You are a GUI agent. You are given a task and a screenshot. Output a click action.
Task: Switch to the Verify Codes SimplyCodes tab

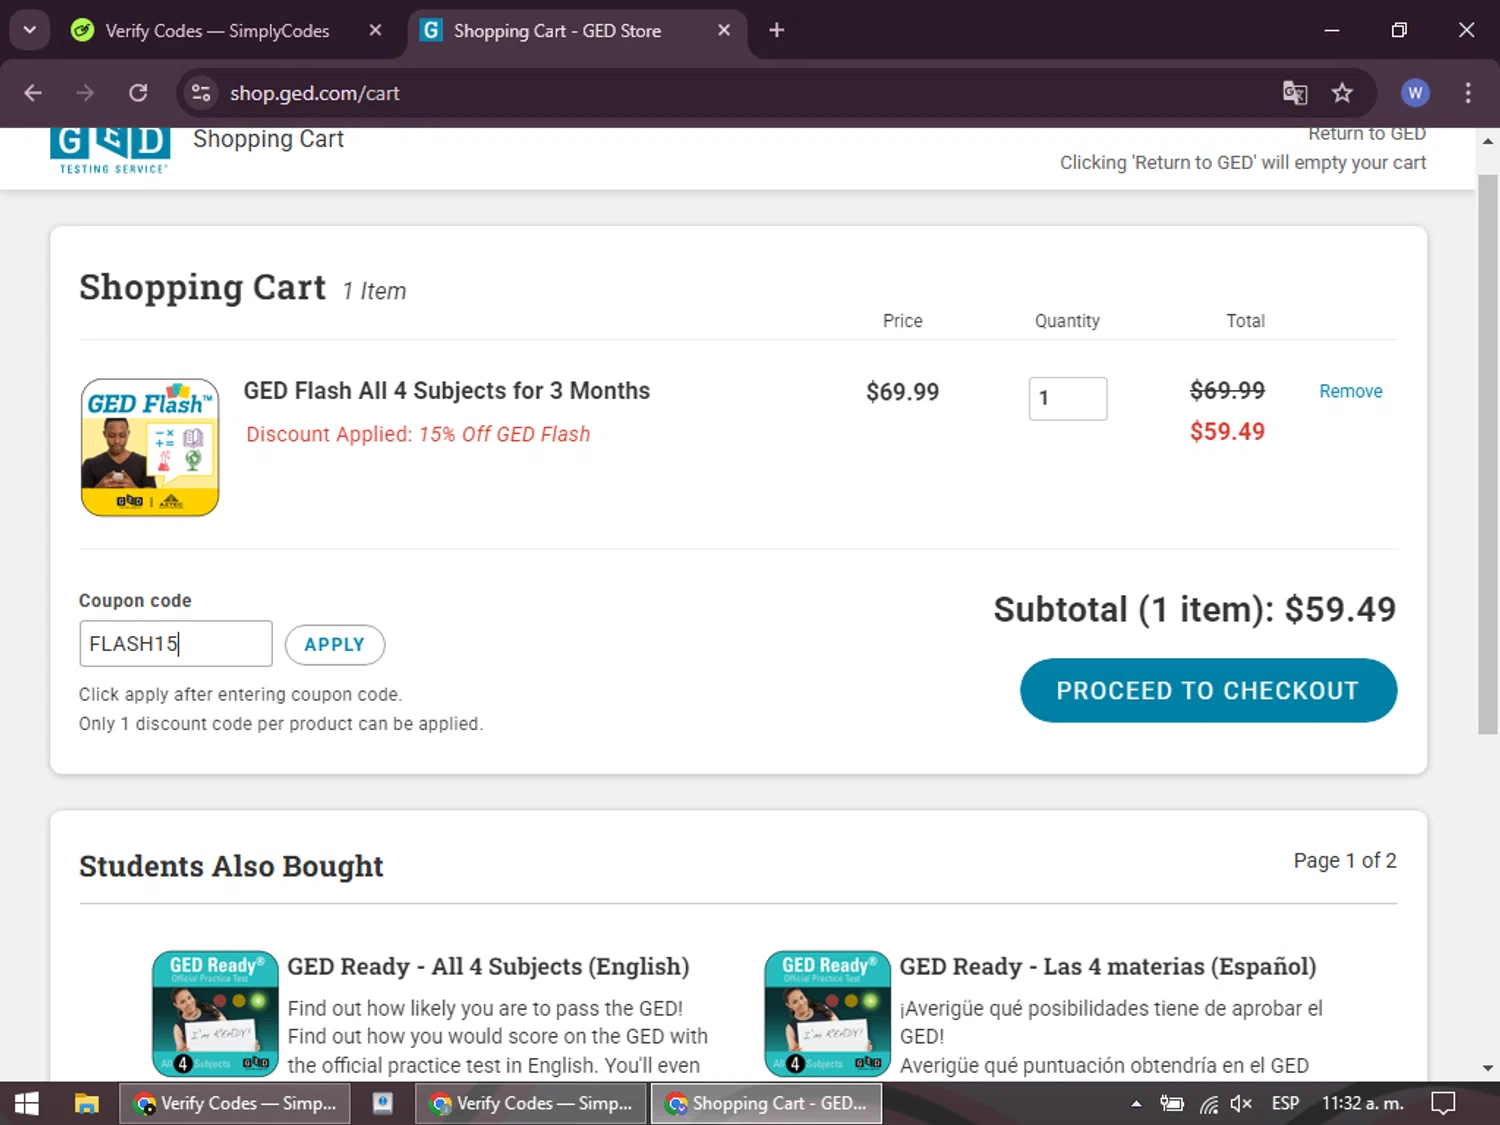(217, 31)
